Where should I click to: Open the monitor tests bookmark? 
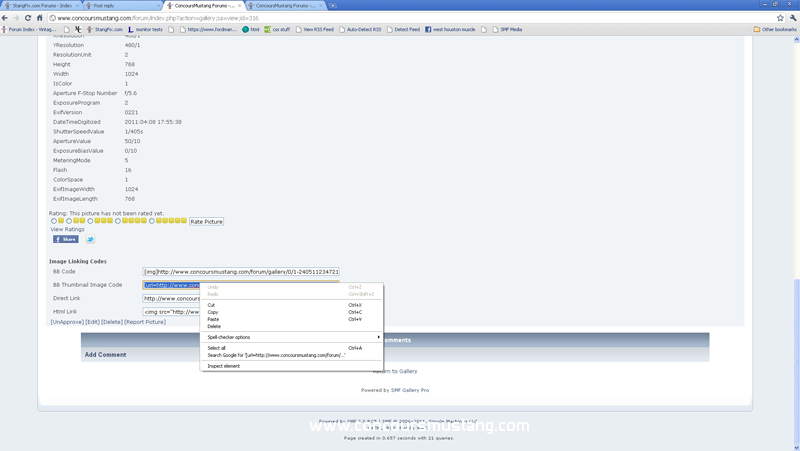coord(145,30)
